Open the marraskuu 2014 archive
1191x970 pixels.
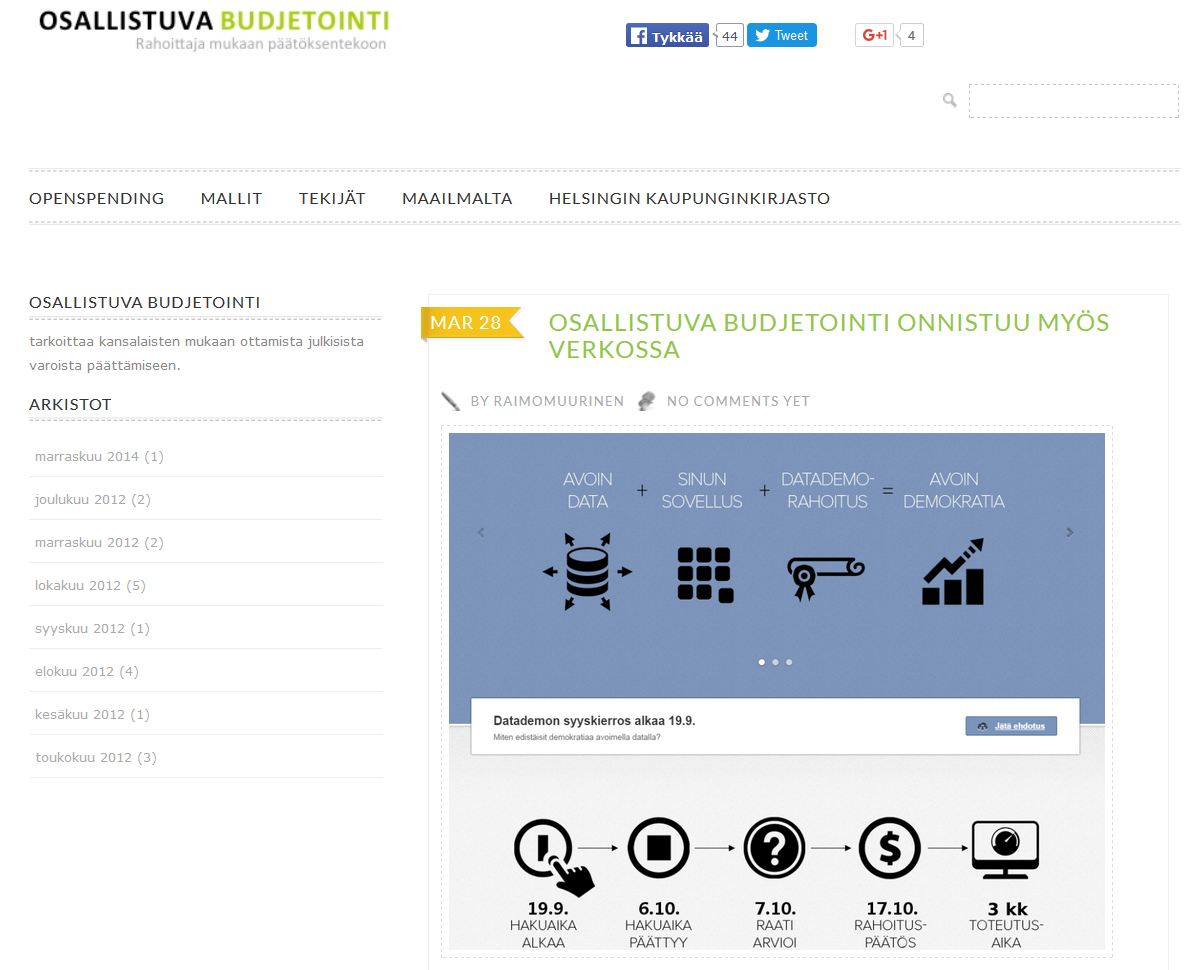pos(99,457)
